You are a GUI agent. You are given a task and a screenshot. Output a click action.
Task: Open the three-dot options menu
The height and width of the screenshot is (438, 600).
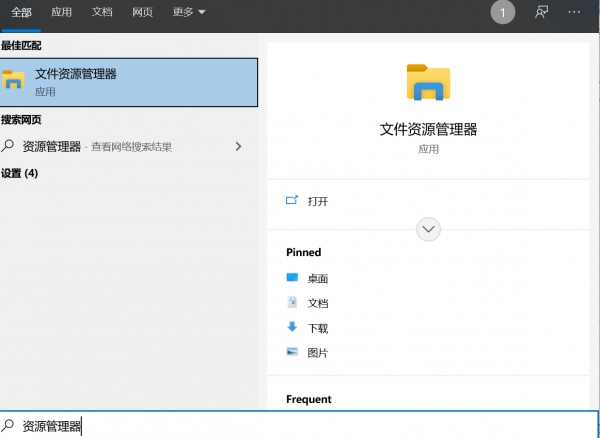[574, 12]
